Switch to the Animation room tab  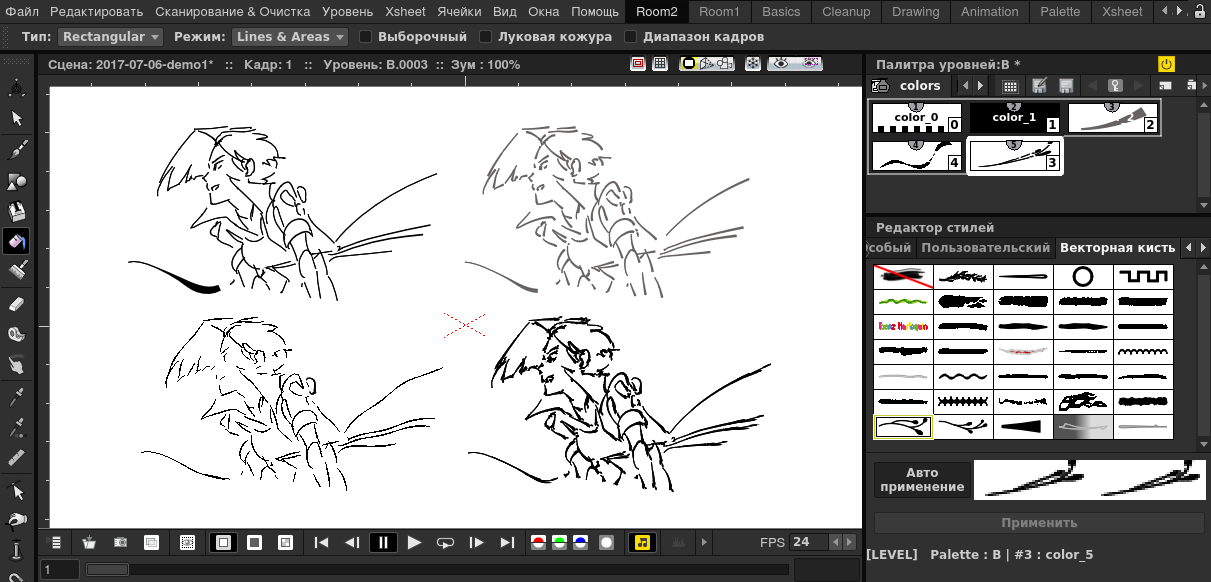click(989, 12)
